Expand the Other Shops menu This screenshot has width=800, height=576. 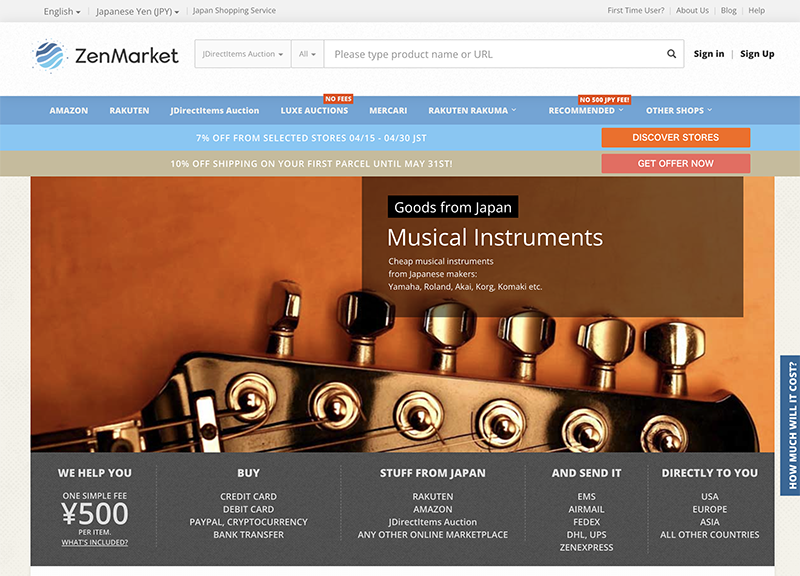coord(679,110)
